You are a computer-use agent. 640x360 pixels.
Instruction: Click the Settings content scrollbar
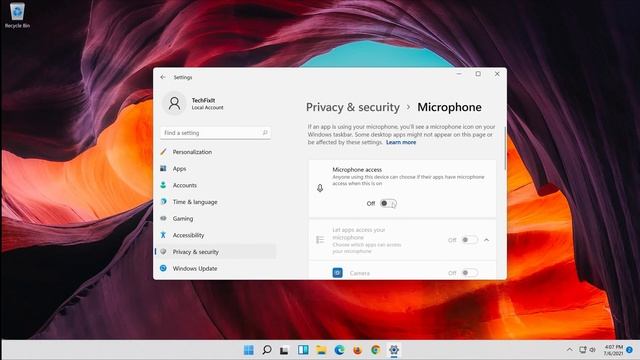[x=505, y=148]
